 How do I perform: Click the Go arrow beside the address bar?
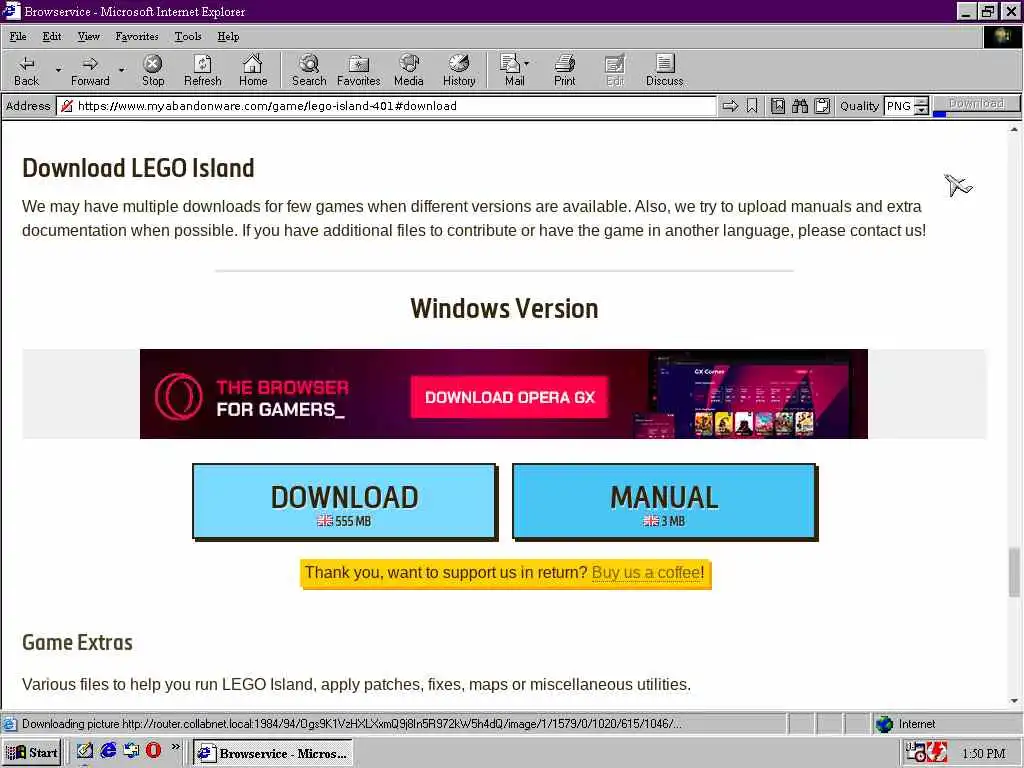coord(730,106)
